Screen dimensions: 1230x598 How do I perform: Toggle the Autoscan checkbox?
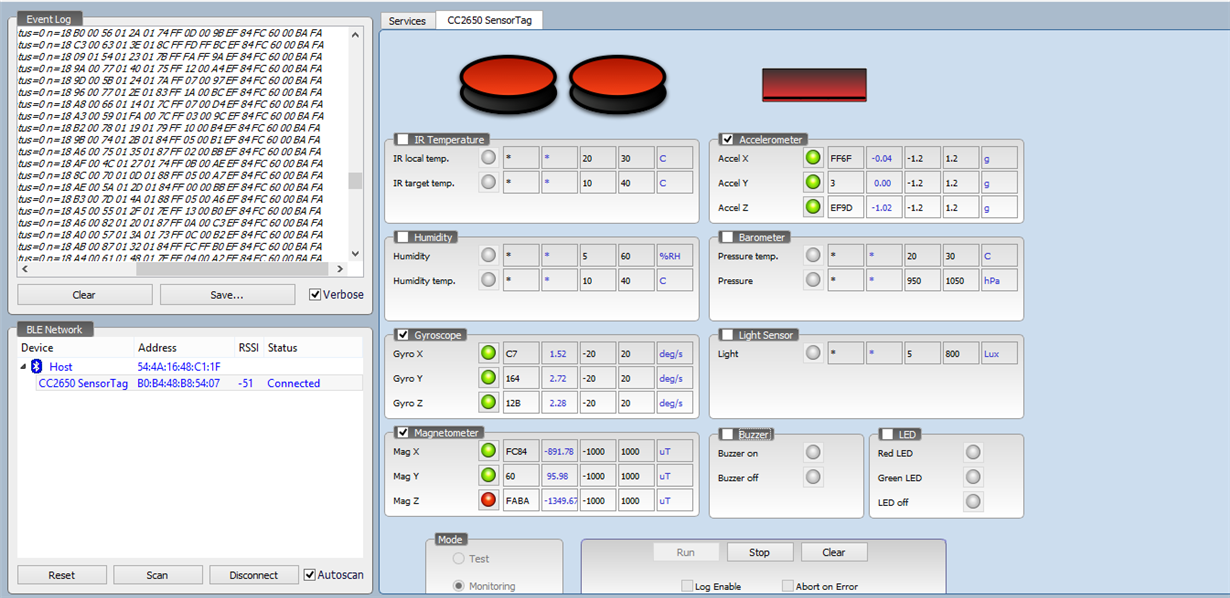(x=309, y=574)
